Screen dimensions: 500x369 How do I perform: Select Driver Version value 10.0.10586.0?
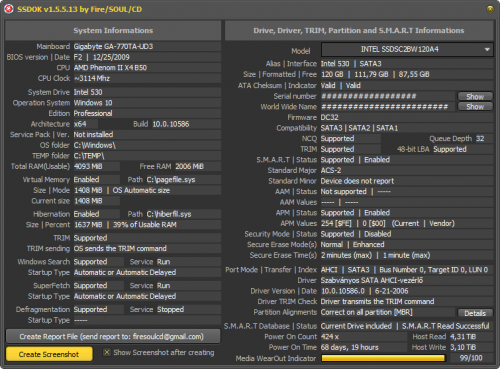343,291
